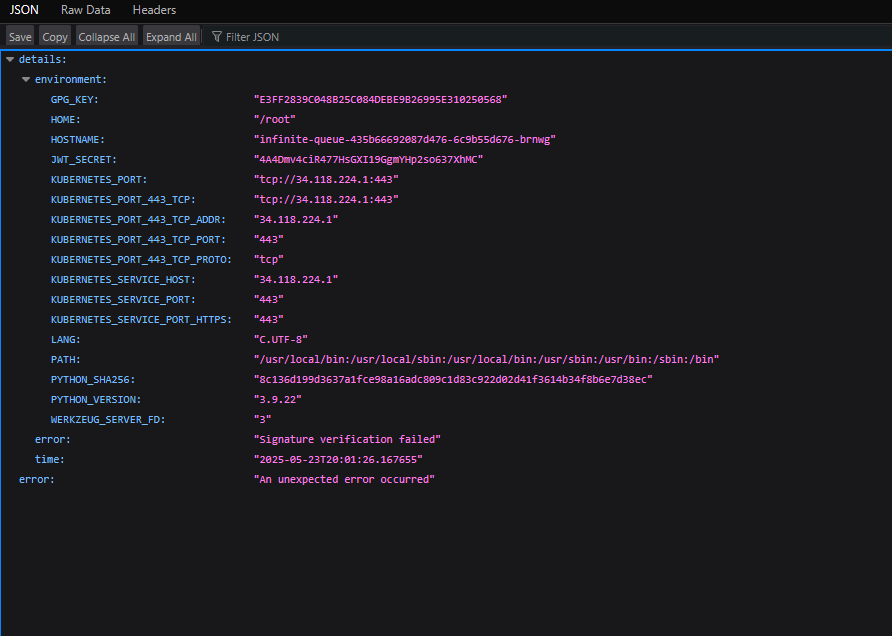Select the KUBERNETES_PORT_443_TCP value
The width and height of the screenshot is (892, 636).
[326, 200]
